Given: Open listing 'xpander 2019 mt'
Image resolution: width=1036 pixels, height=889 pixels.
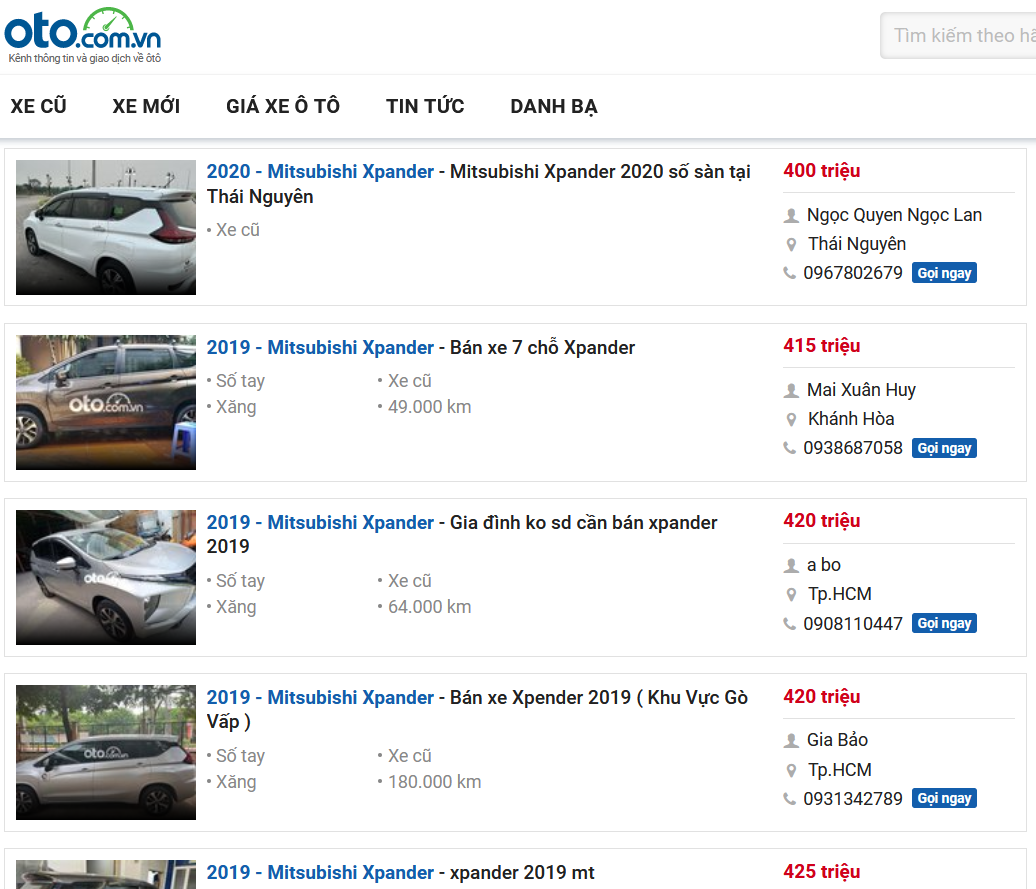Looking at the screenshot, I should point(400,872).
